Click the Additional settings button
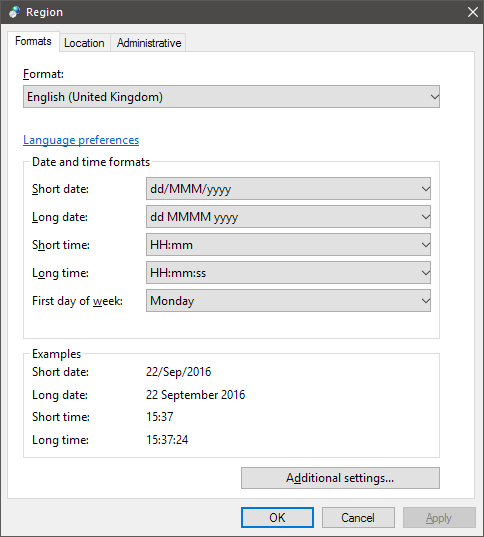Viewport: 484px width, 537px height. tap(340, 478)
